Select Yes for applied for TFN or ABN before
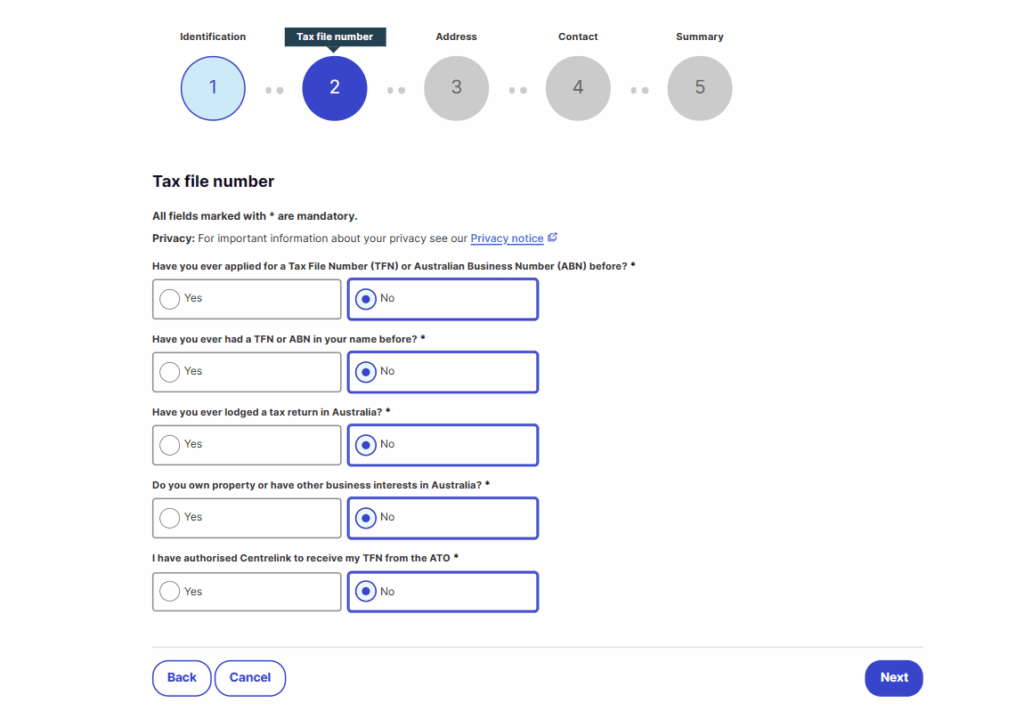Screen dimensions: 1024x727 [x=170, y=299]
